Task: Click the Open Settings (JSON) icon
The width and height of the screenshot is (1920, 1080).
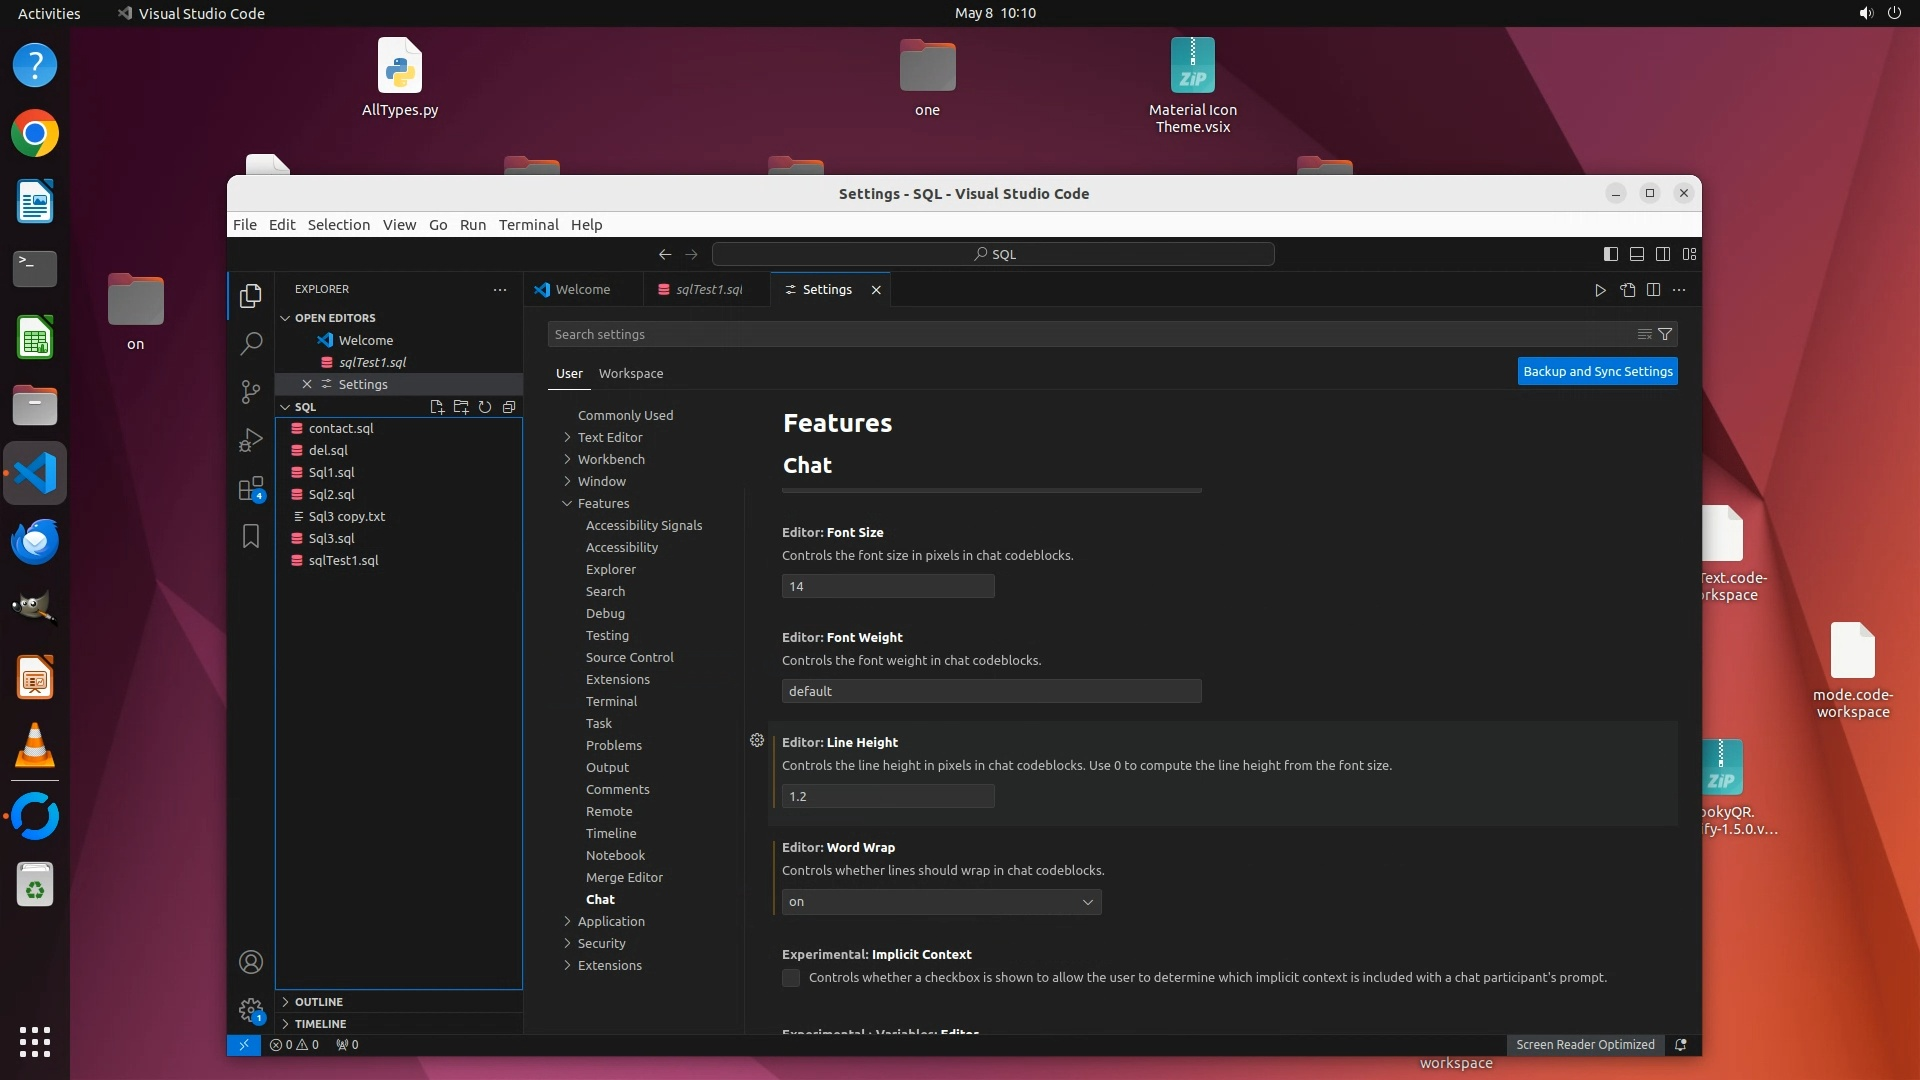Action: 1628,290
